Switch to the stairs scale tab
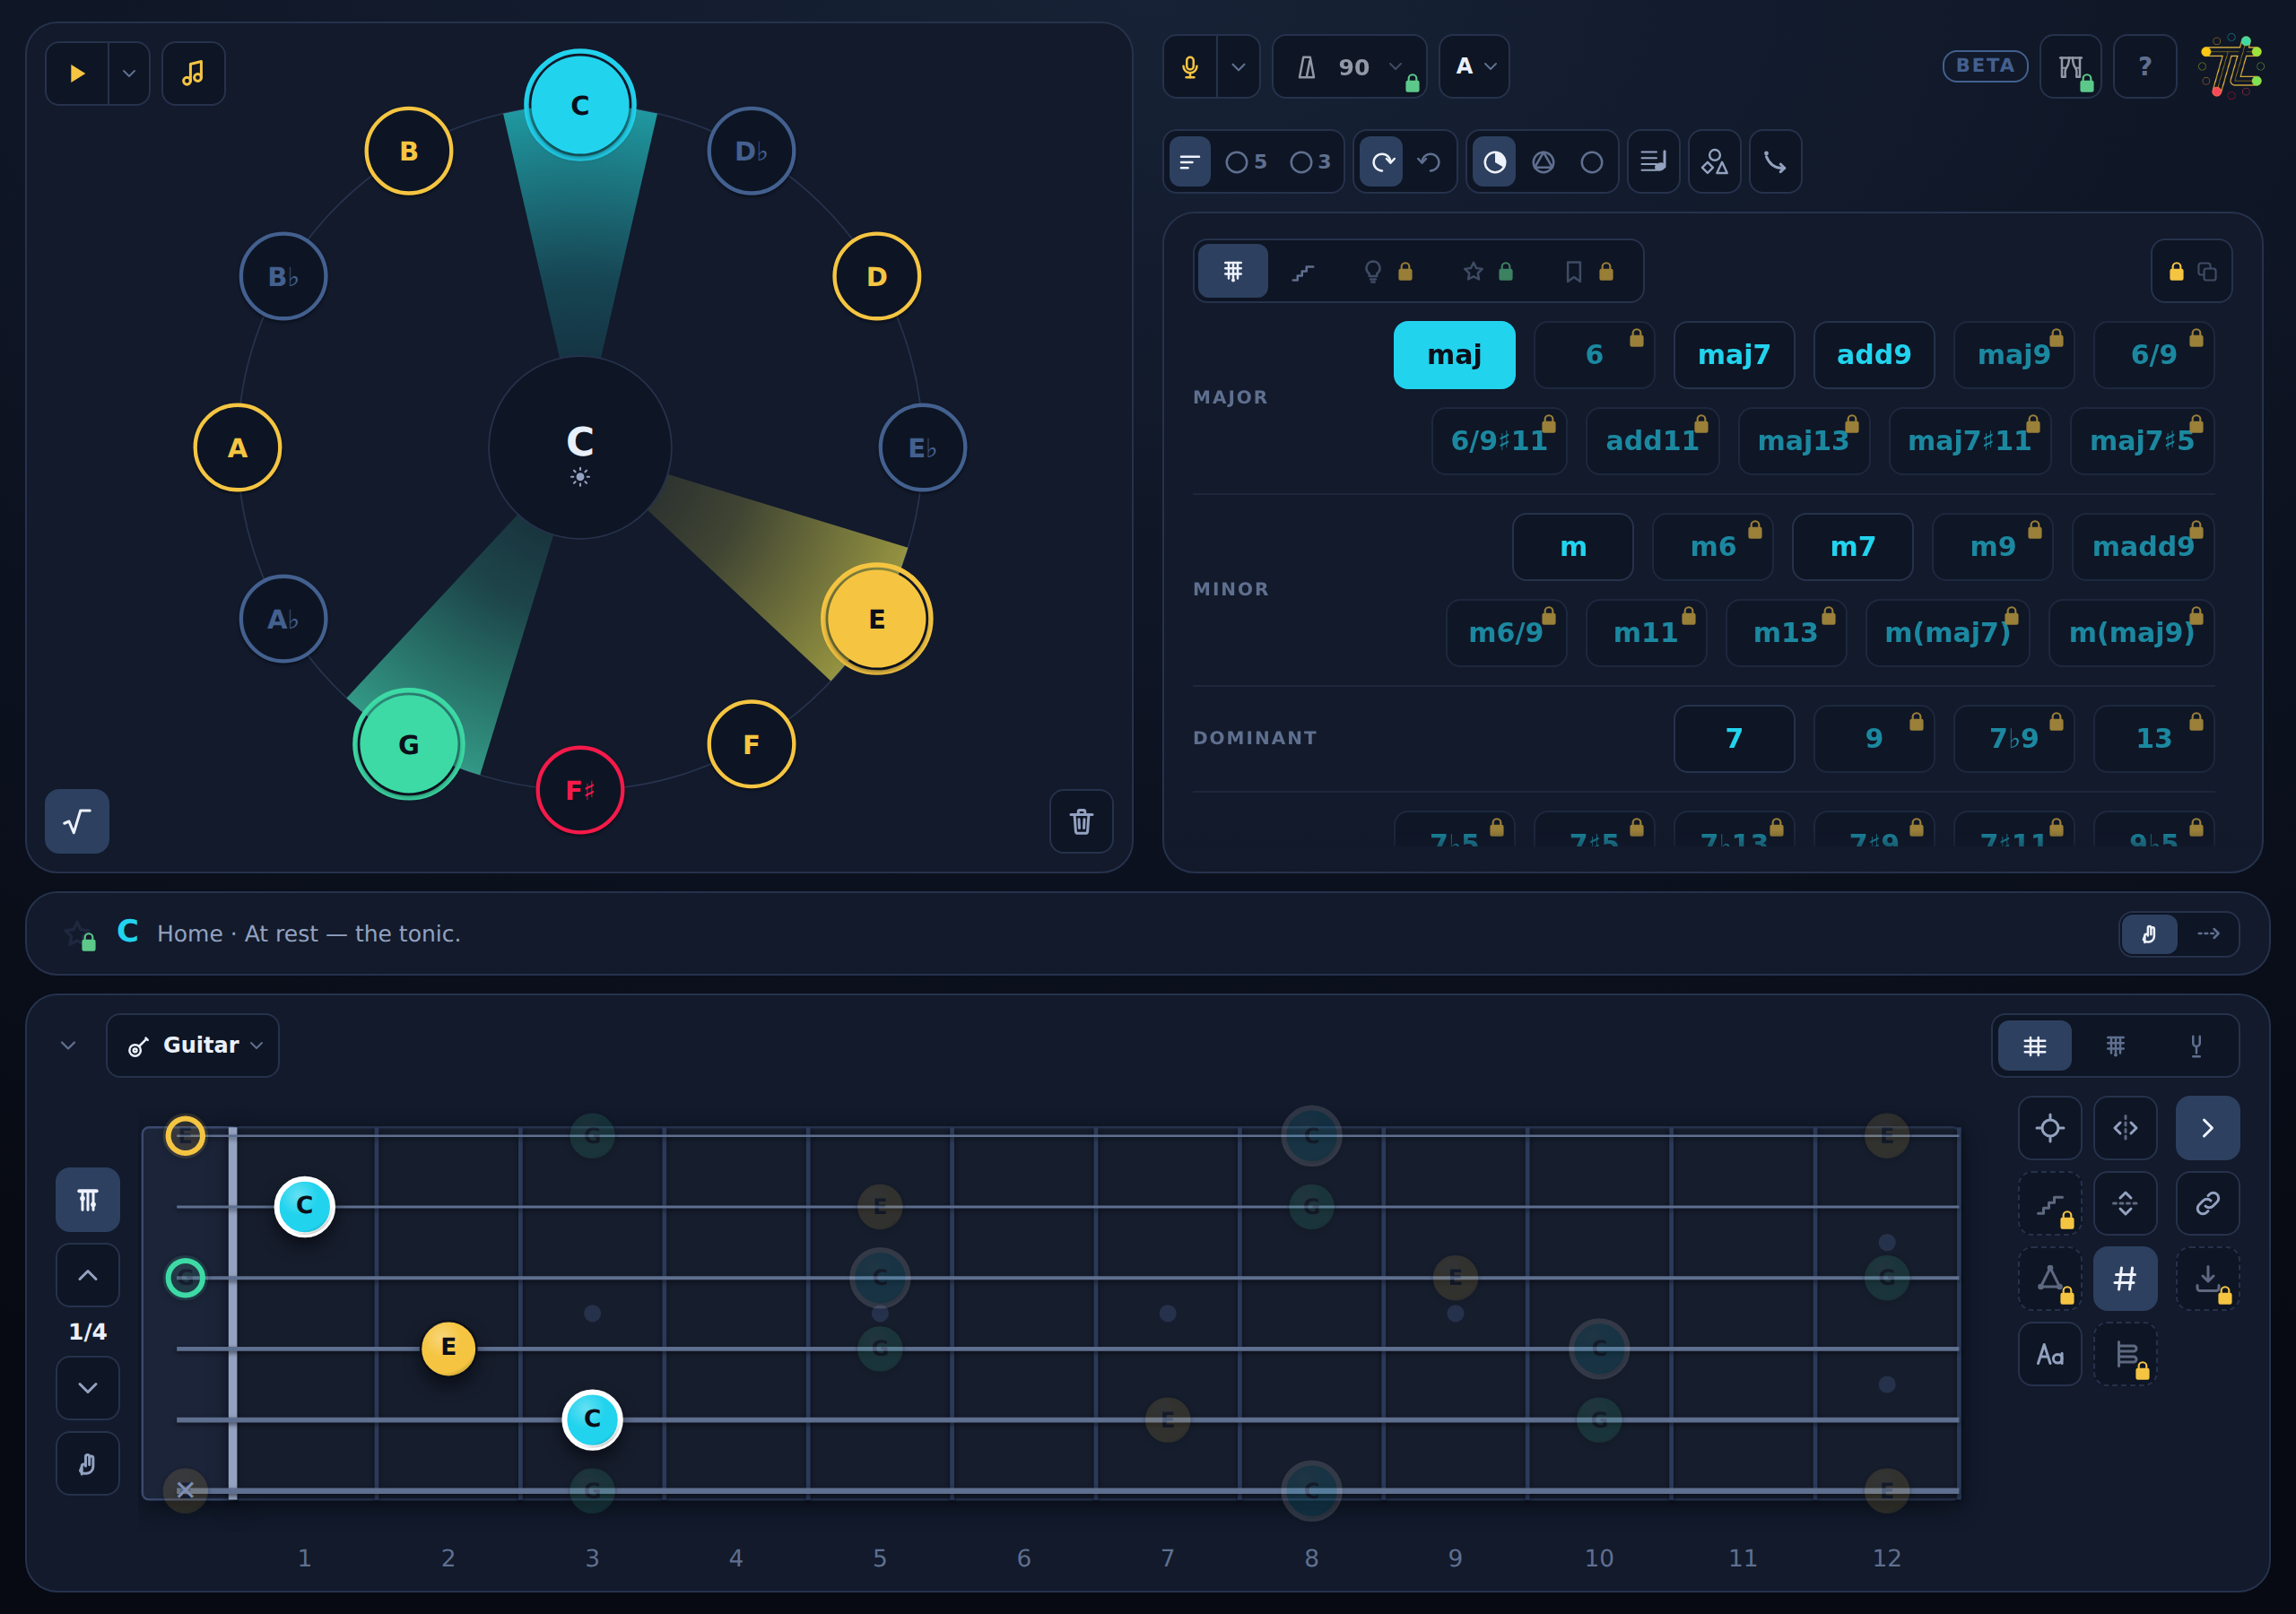 (1303, 271)
